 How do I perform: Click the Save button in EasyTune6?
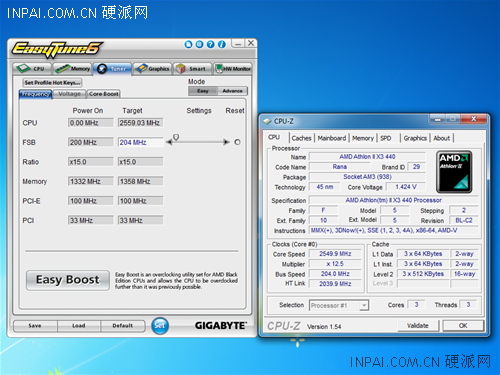(35, 326)
